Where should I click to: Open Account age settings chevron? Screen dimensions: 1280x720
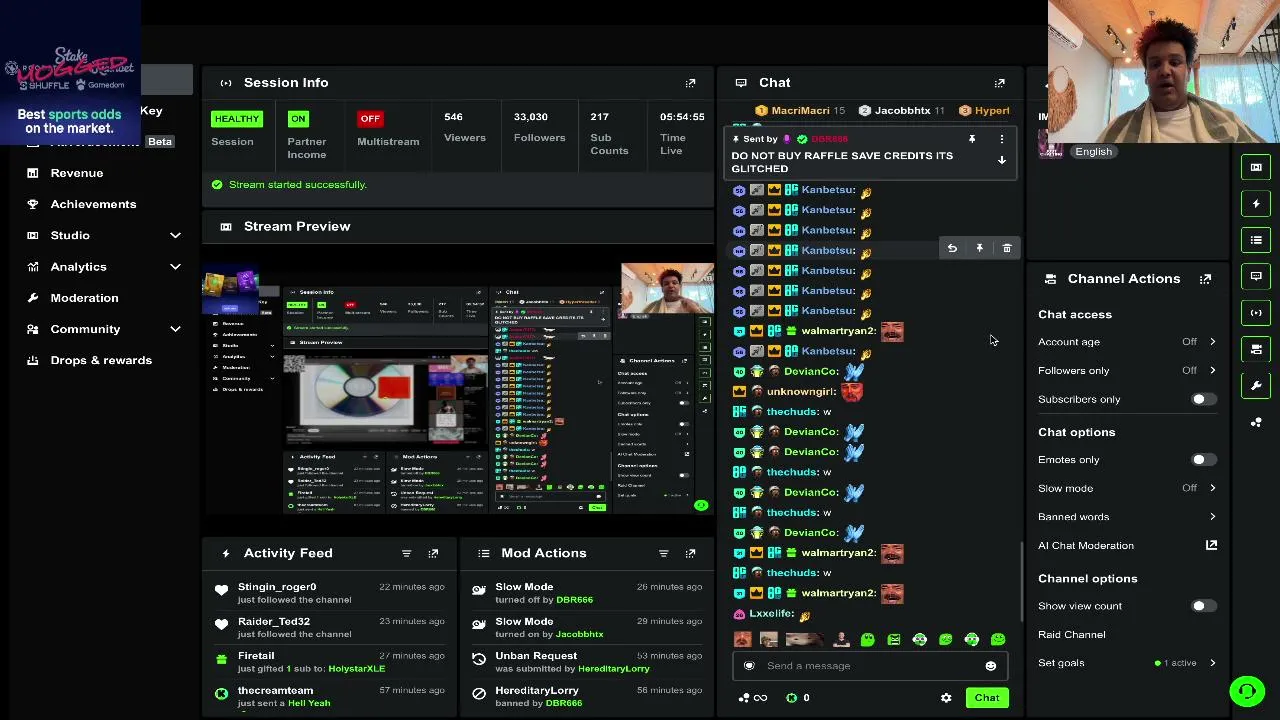[1212, 342]
